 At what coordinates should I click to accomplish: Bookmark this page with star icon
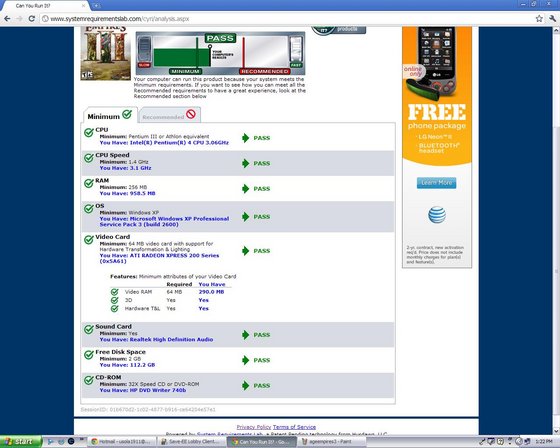[539, 19]
